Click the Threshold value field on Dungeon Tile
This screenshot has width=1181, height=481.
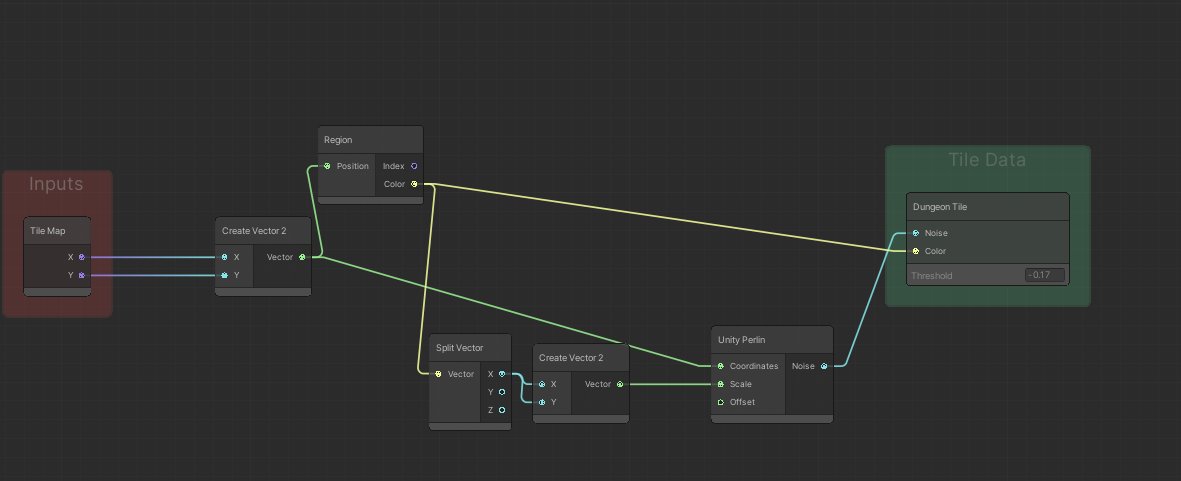coord(1045,276)
